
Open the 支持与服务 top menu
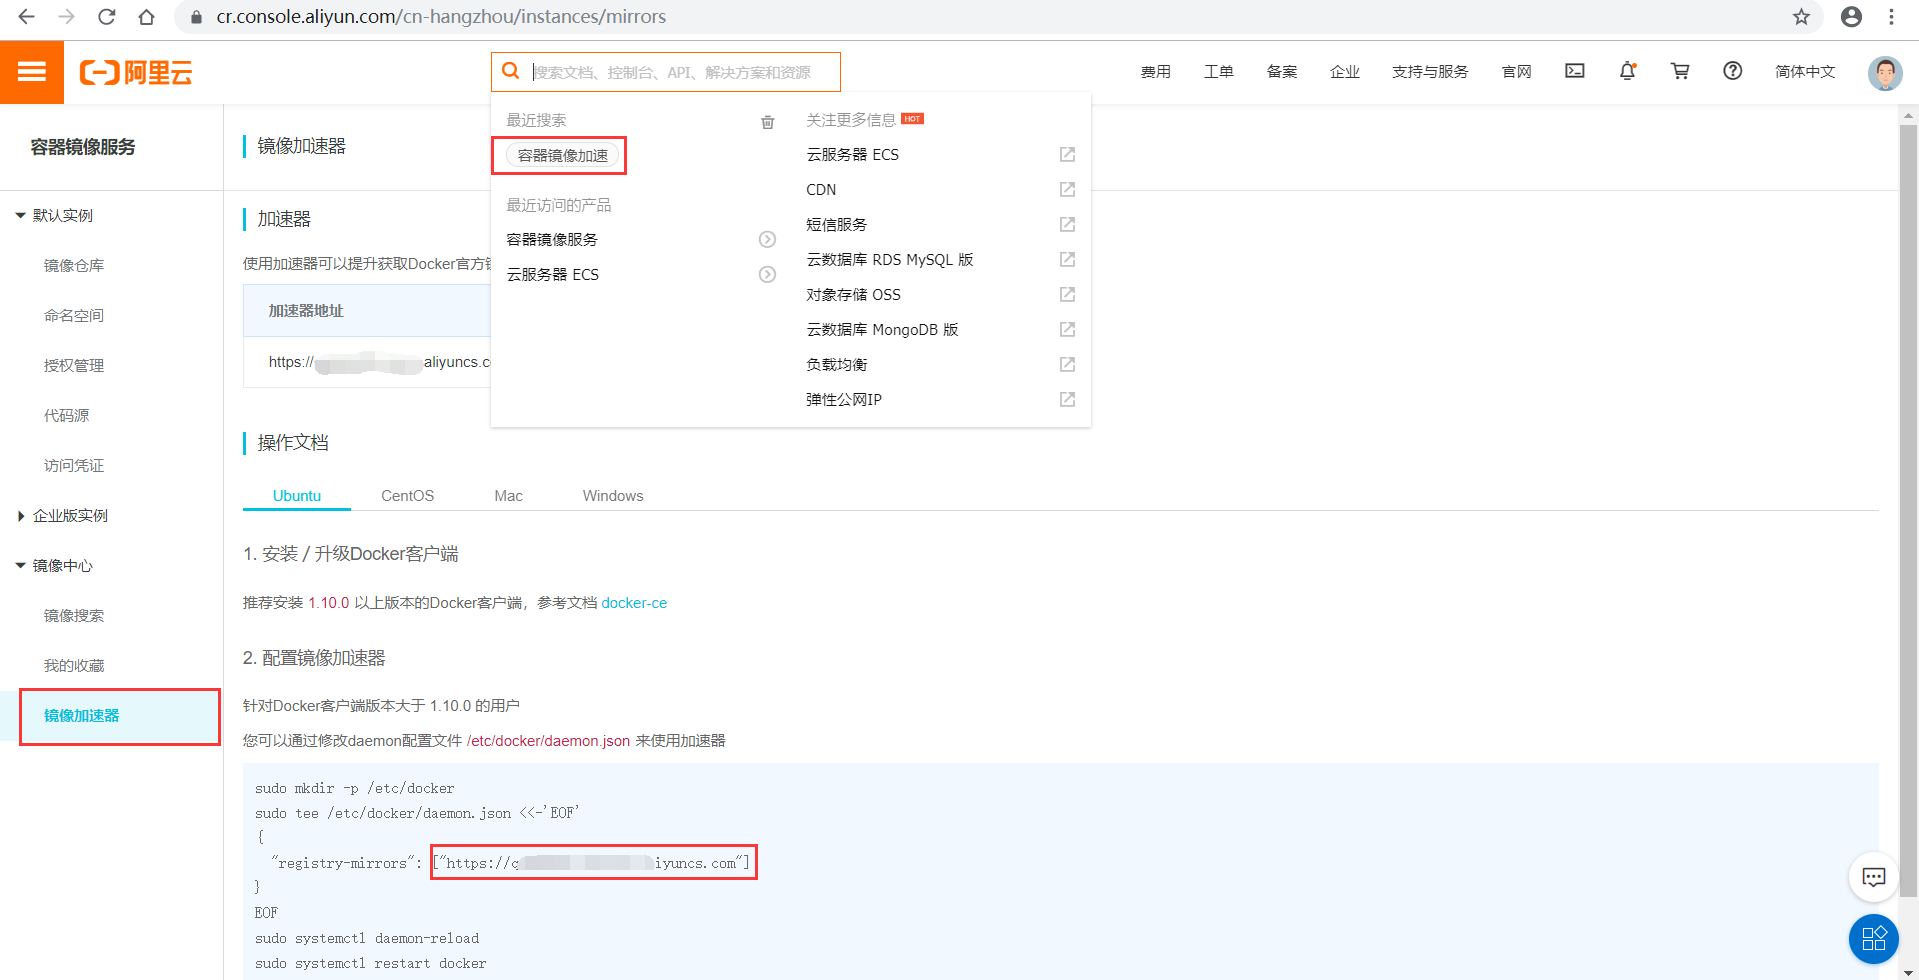pos(1430,71)
